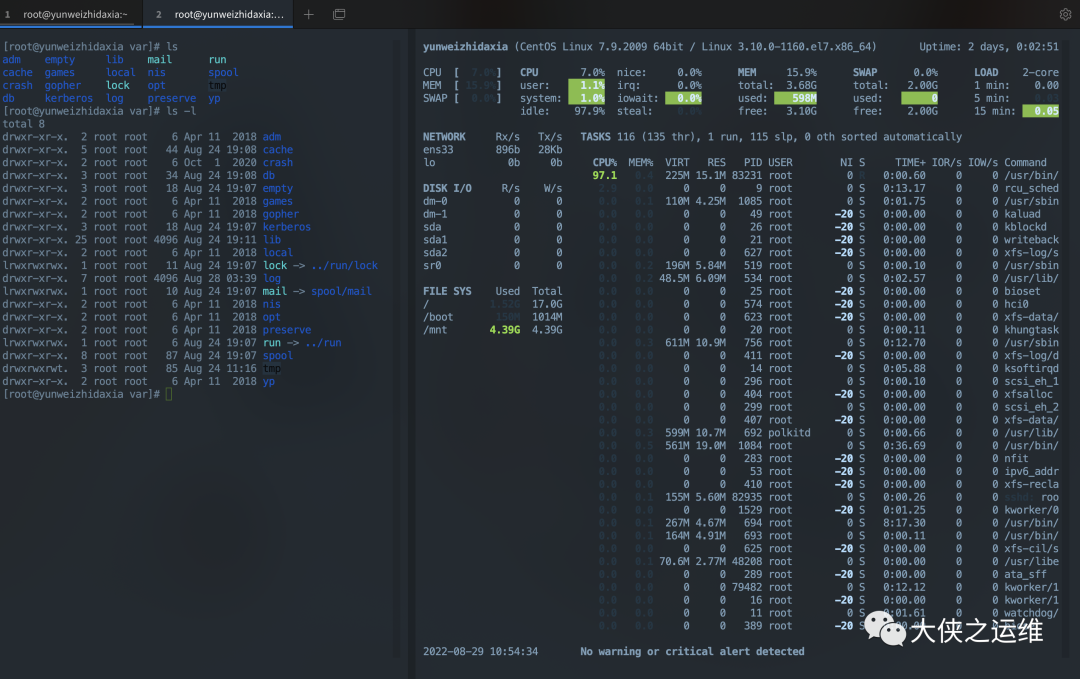Click the NETWORK section header

coord(444,137)
